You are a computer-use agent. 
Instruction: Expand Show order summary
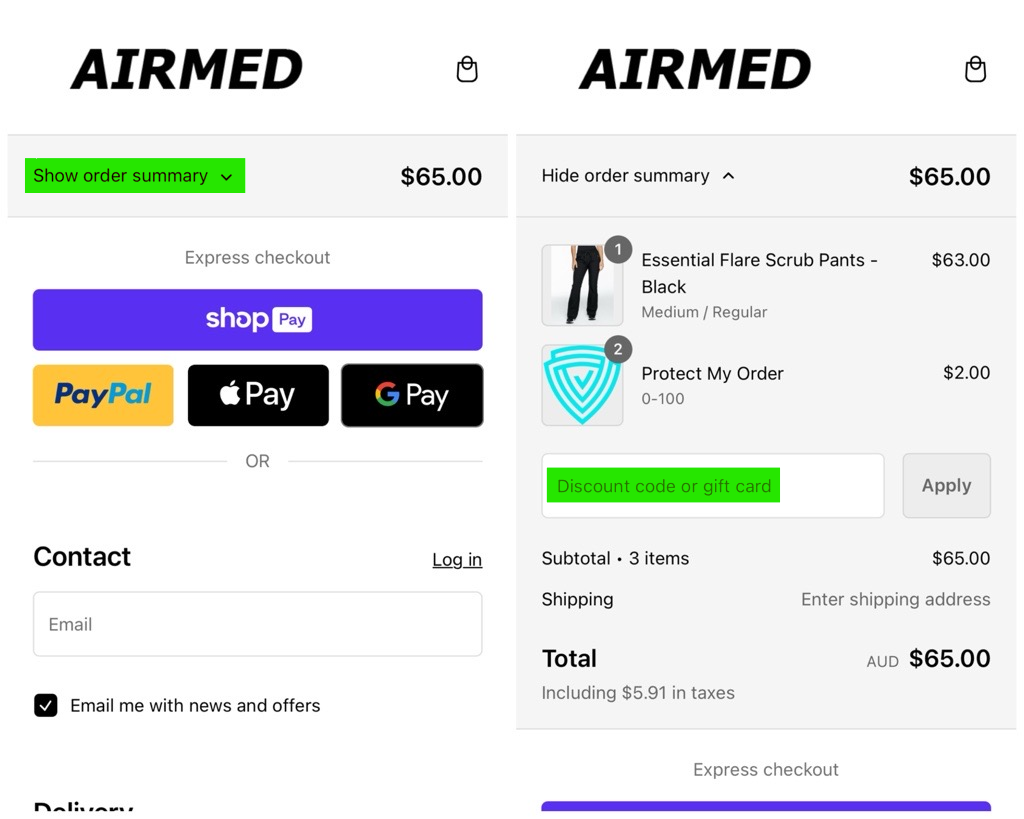(135, 176)
